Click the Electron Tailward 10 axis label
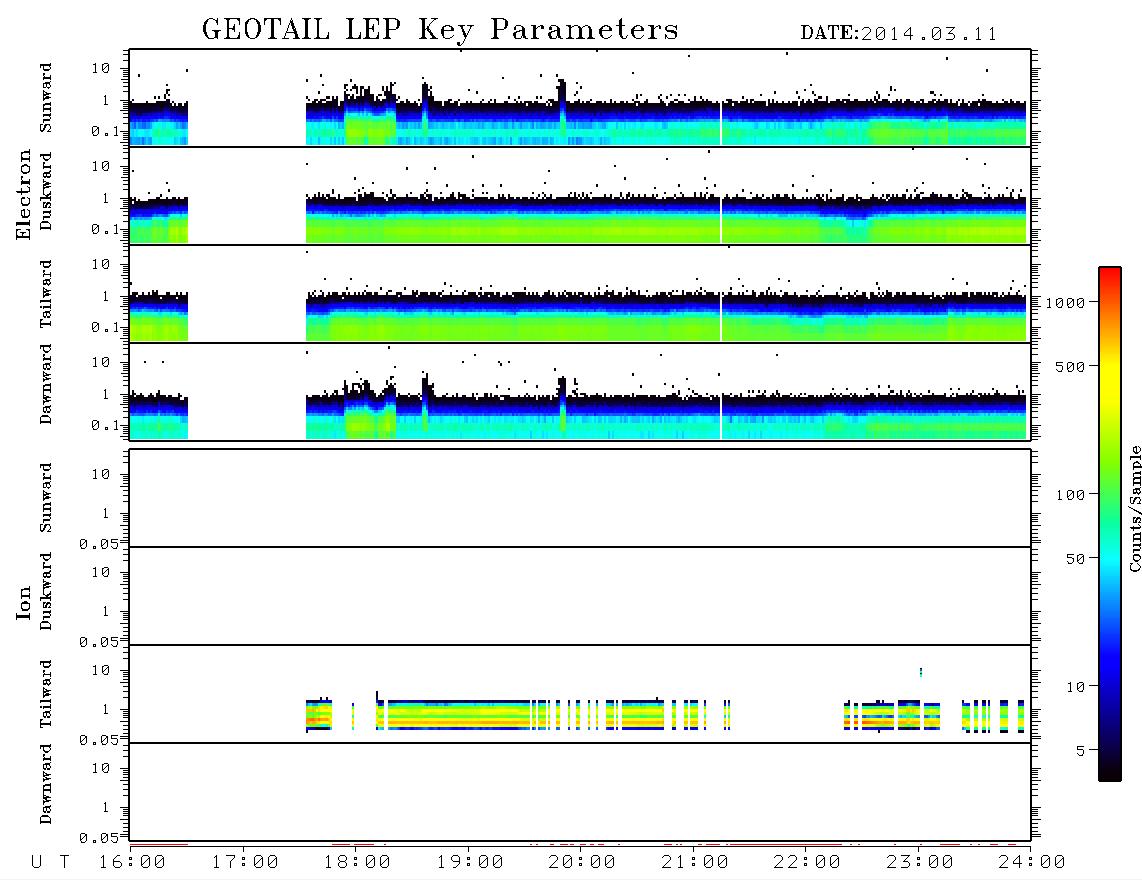 (x=100, y=264)
